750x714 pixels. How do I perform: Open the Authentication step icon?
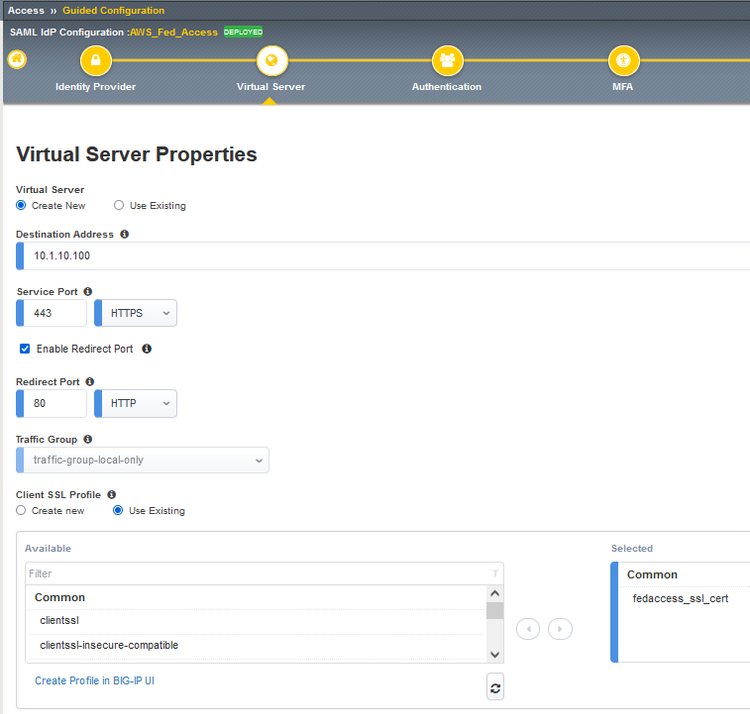click(x=447, y=61)
